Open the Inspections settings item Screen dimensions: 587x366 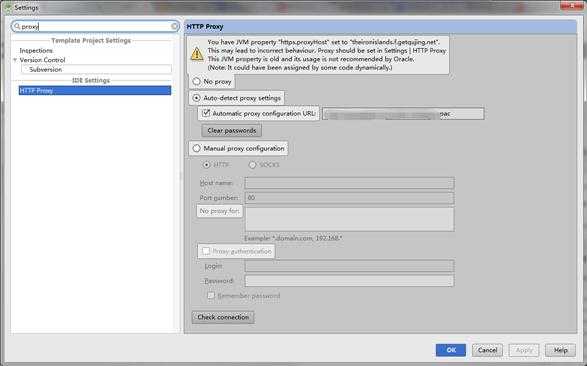tap(36, 51)
